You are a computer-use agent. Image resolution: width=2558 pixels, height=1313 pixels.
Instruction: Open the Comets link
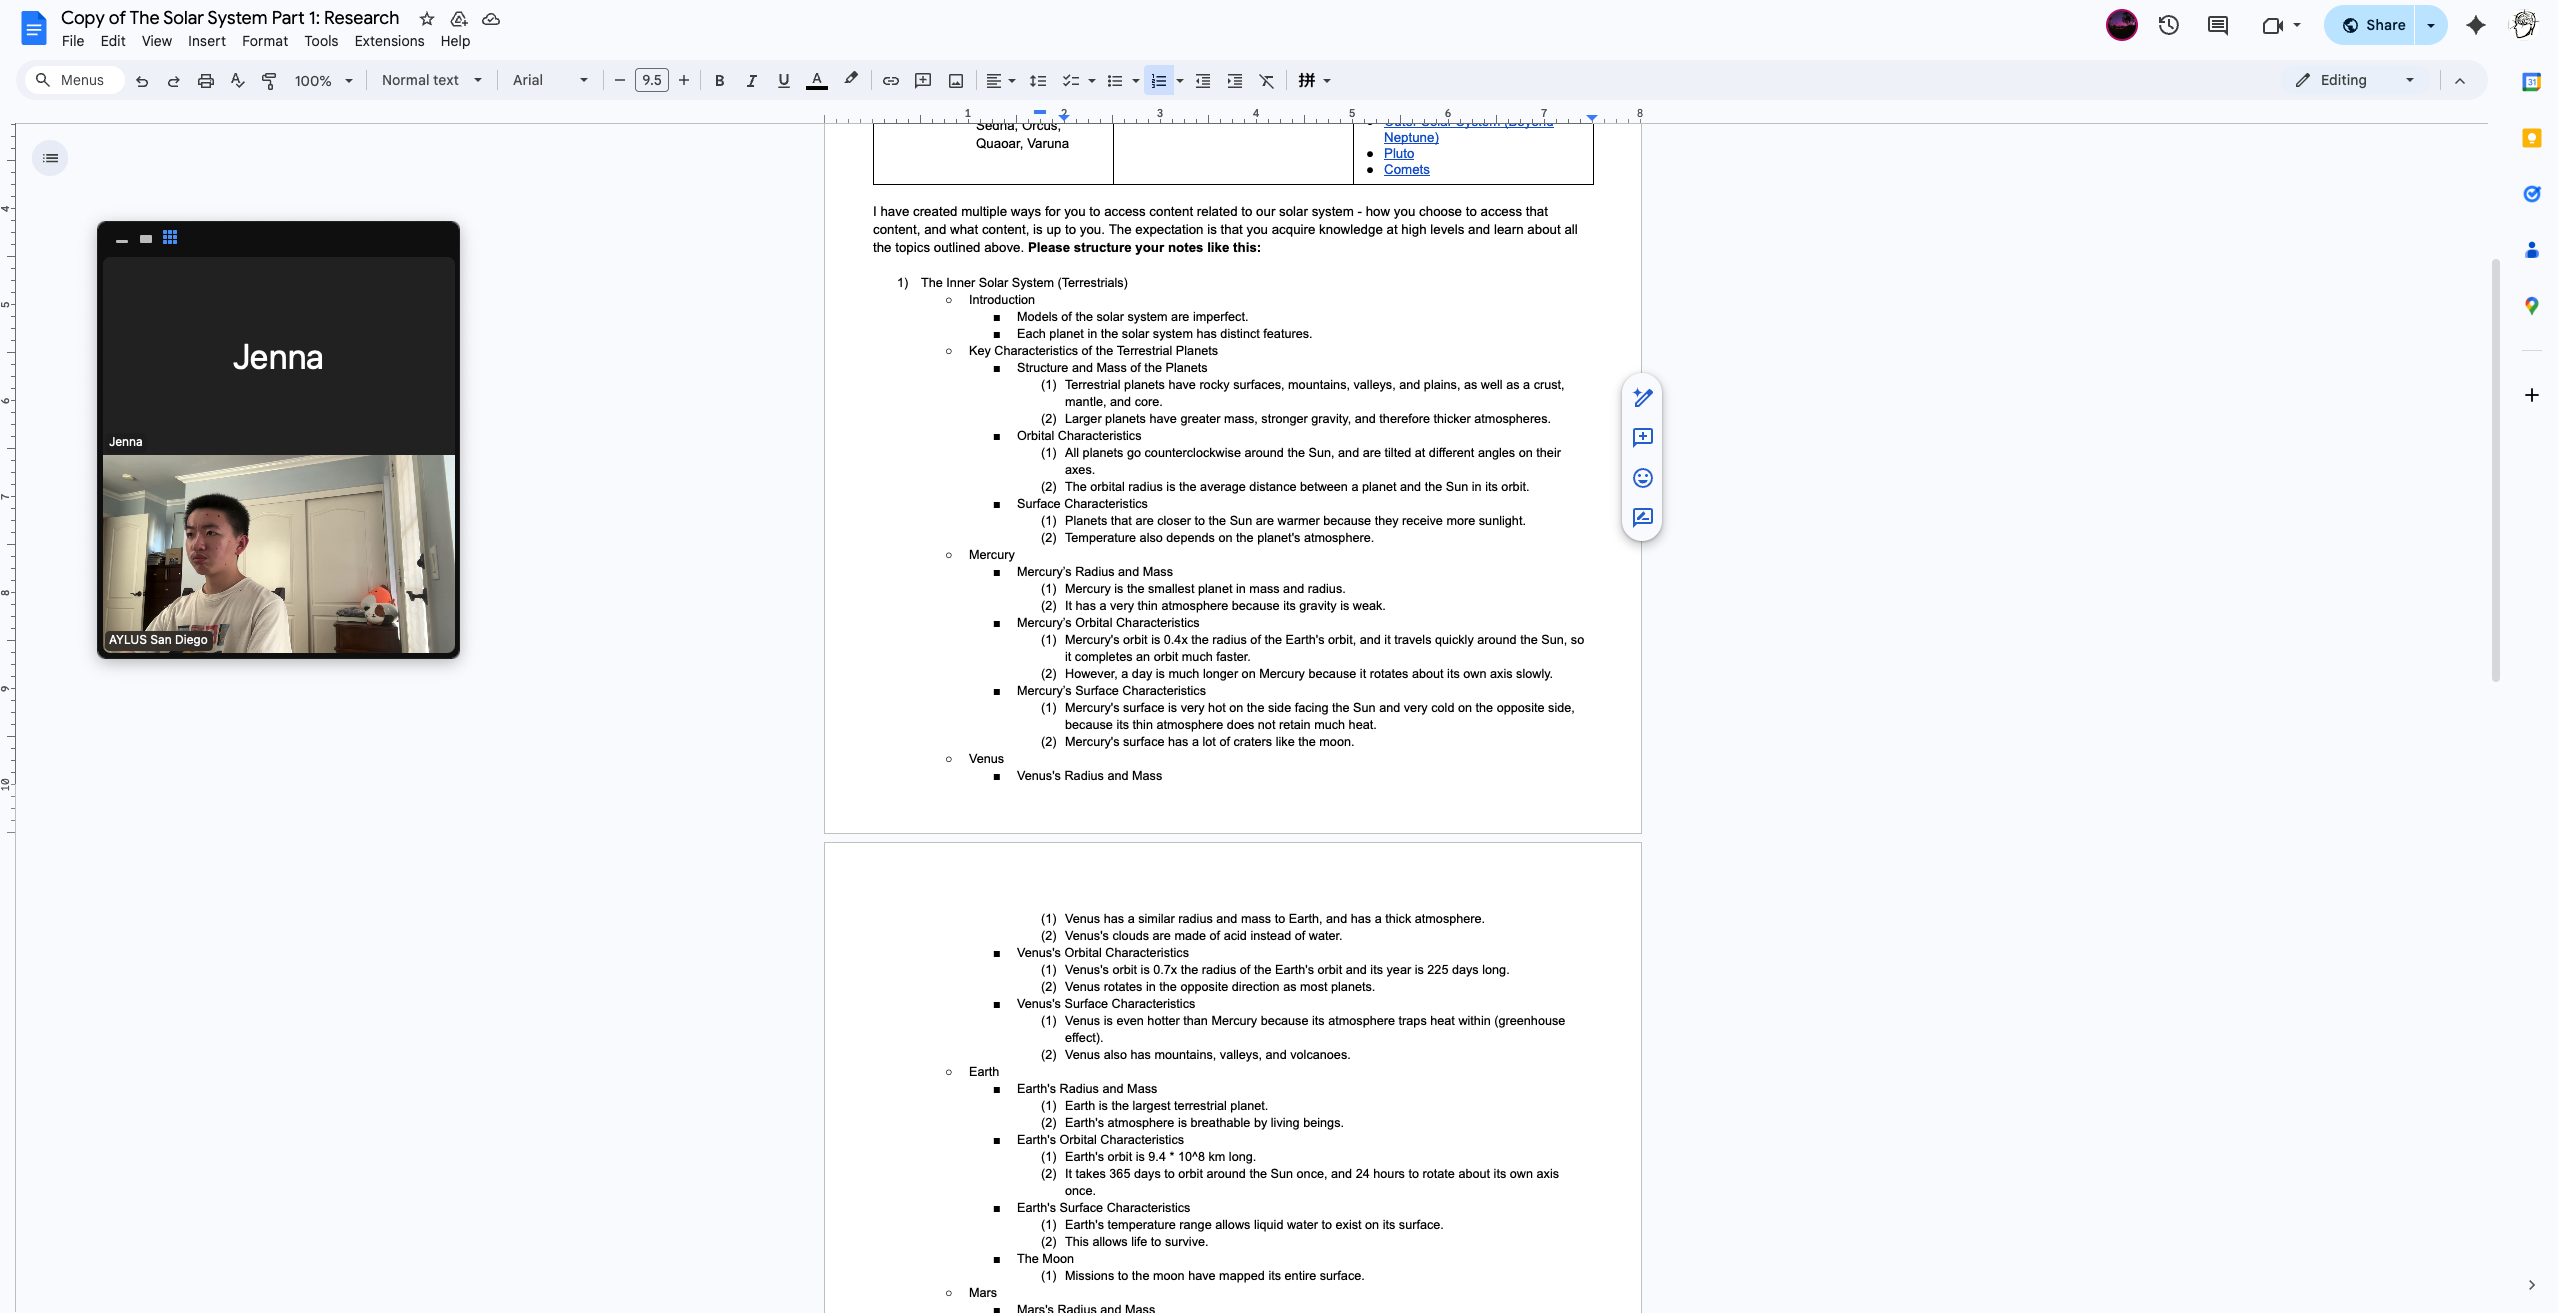1406,170
